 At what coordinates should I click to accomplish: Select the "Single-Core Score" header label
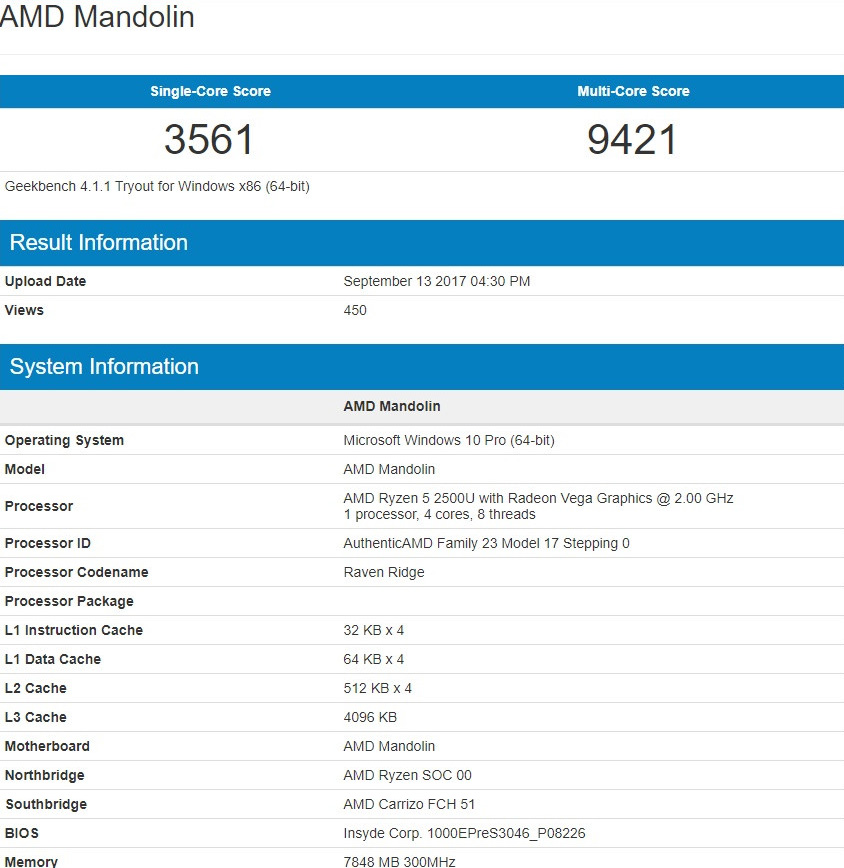(x=210, y=91)
